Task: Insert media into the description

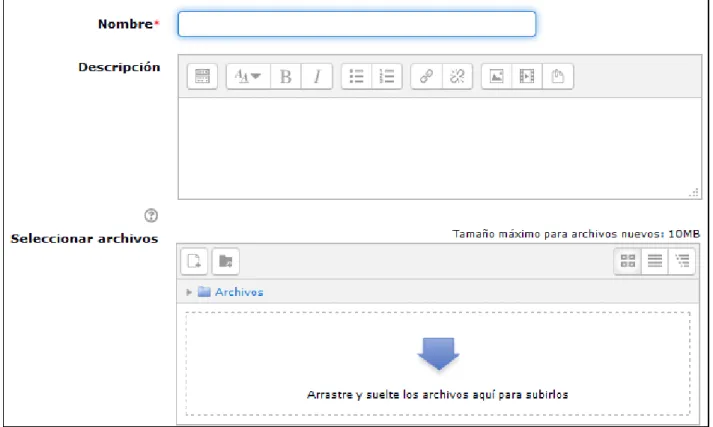Action: click(527, 76)
